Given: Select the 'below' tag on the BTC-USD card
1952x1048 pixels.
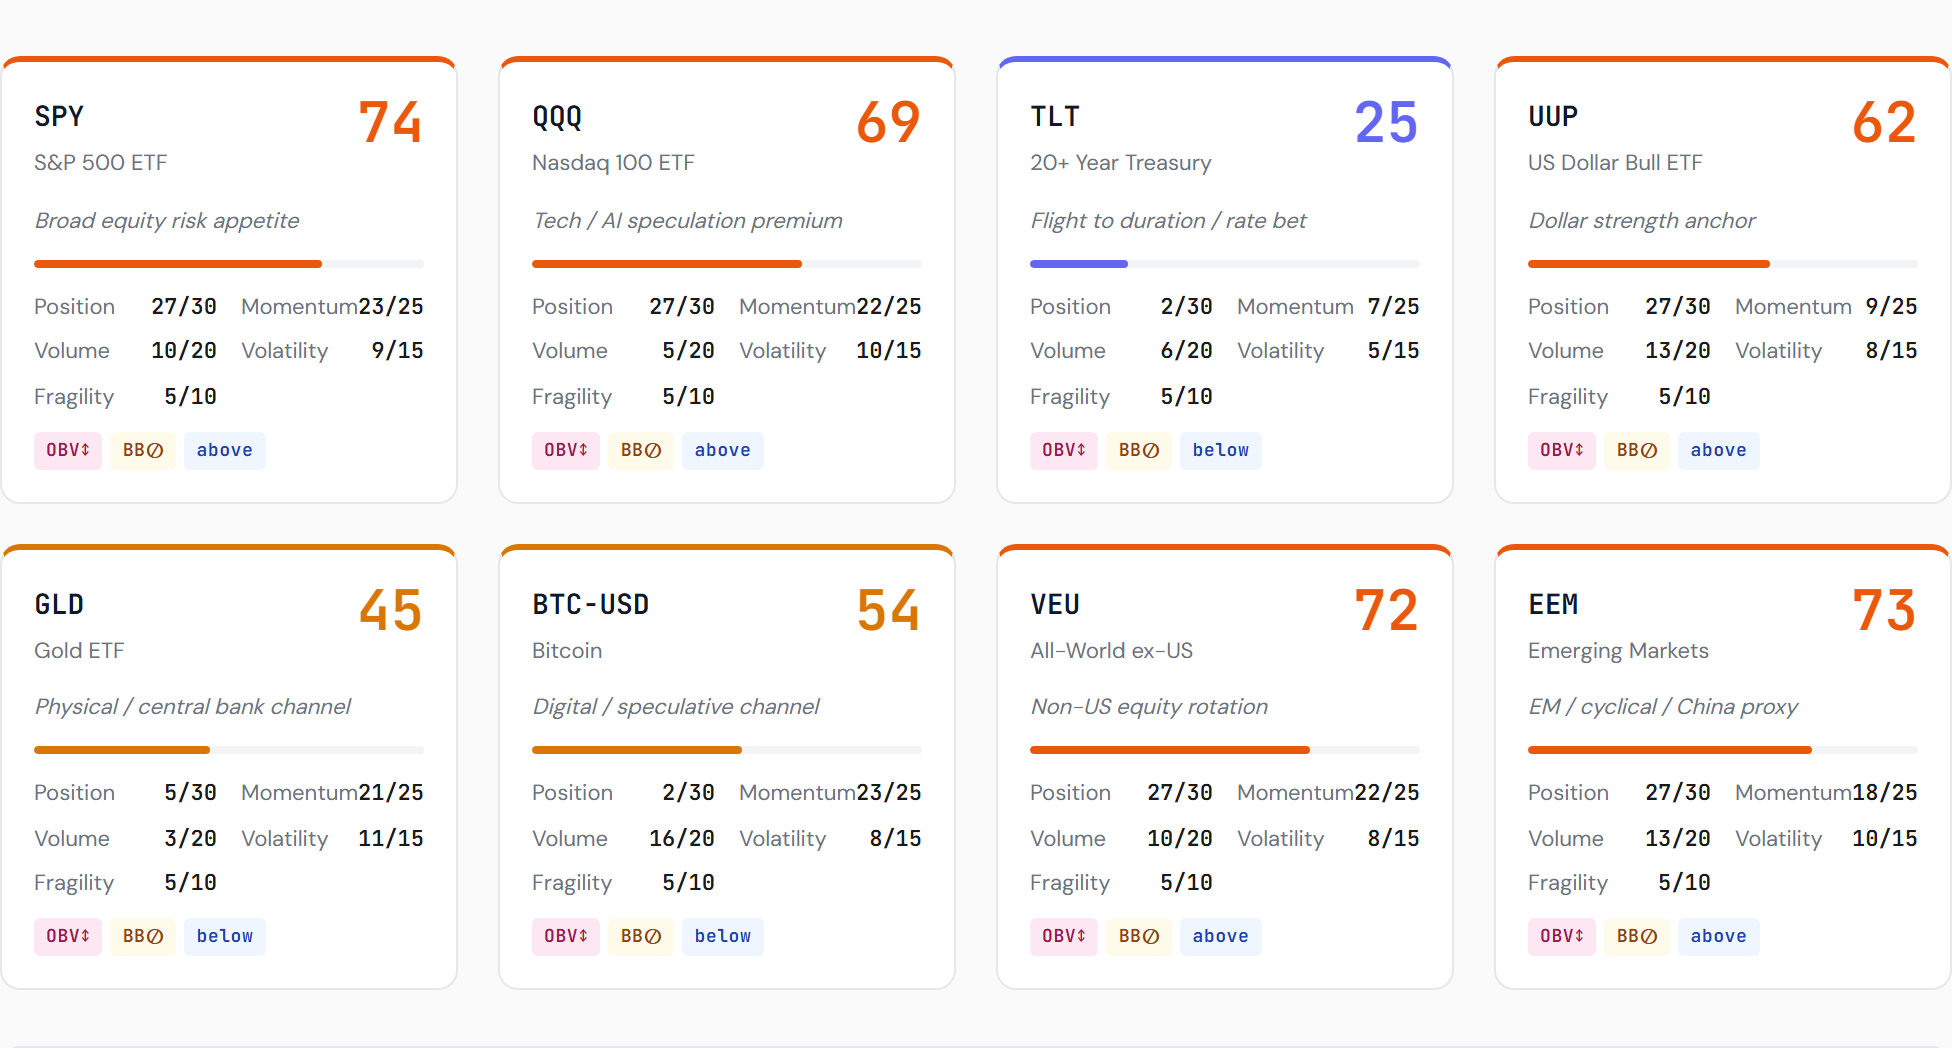Looking at the screenshot, I should [723, 936].
